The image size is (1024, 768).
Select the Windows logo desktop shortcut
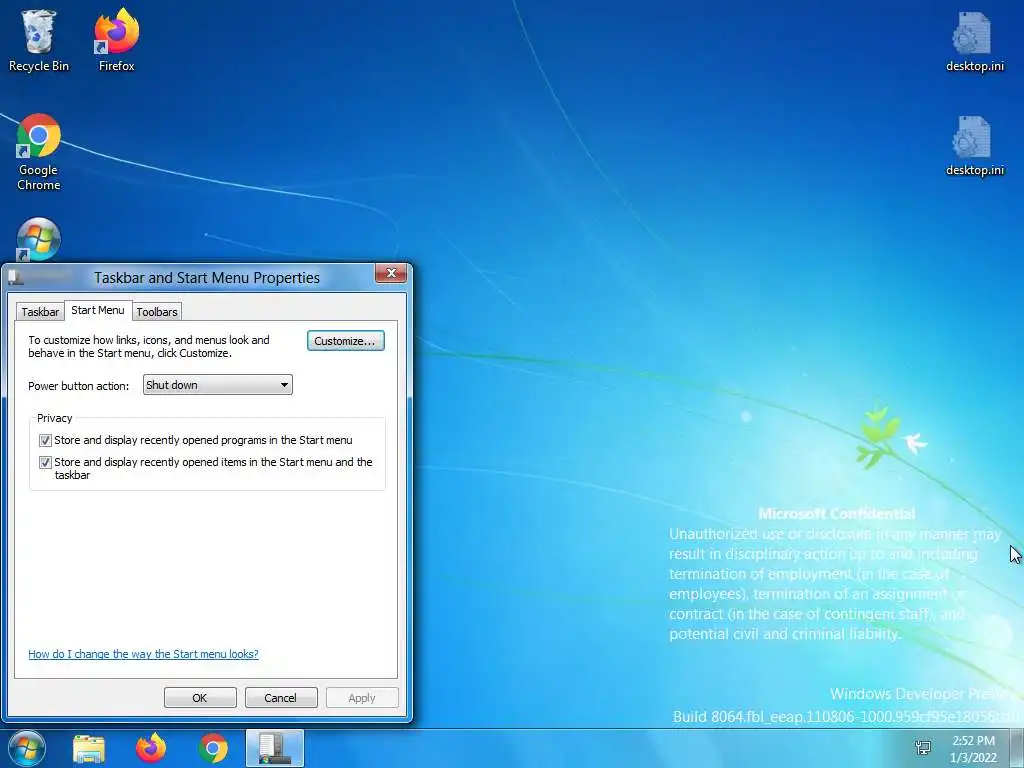39,239
